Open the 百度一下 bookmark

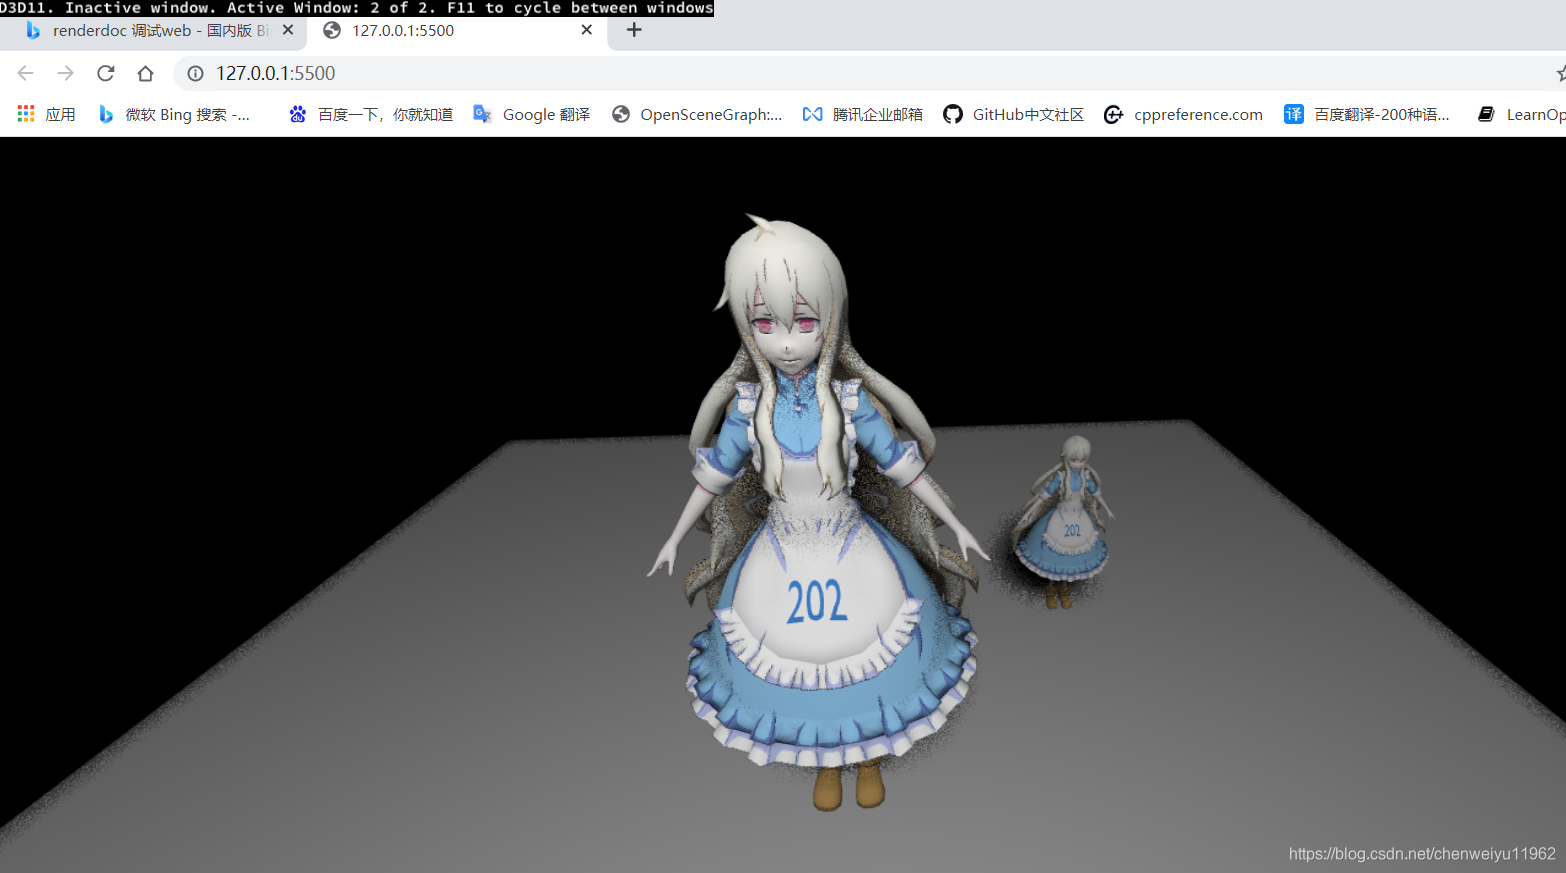pos(383,114)
